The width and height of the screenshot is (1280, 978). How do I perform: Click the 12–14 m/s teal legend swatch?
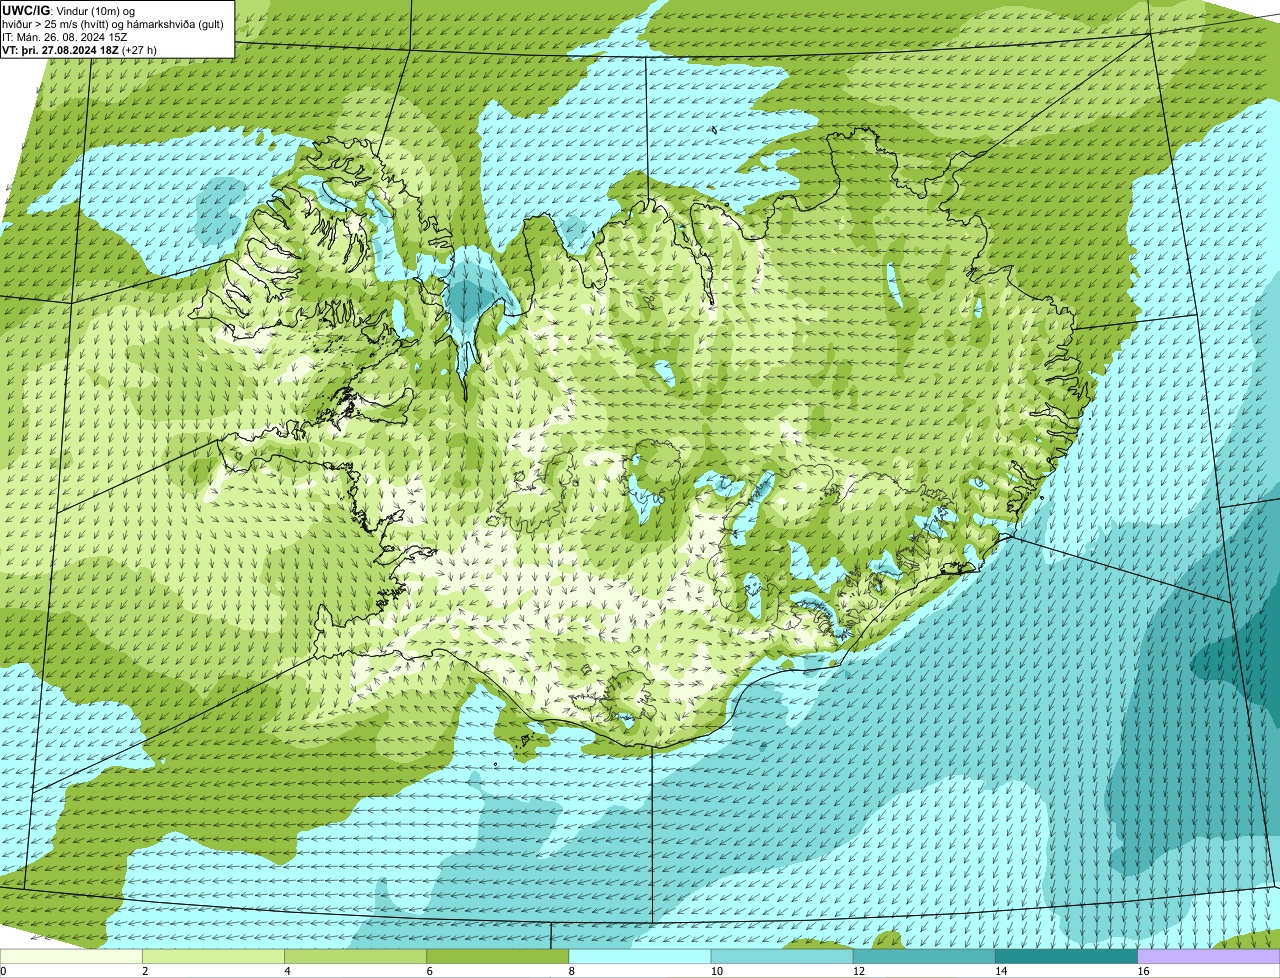(x=924, y=956)
